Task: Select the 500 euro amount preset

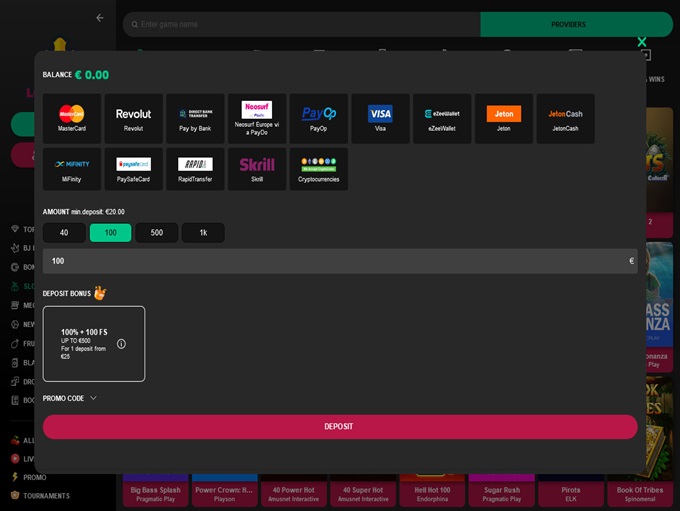Action: tap(157, 233)
